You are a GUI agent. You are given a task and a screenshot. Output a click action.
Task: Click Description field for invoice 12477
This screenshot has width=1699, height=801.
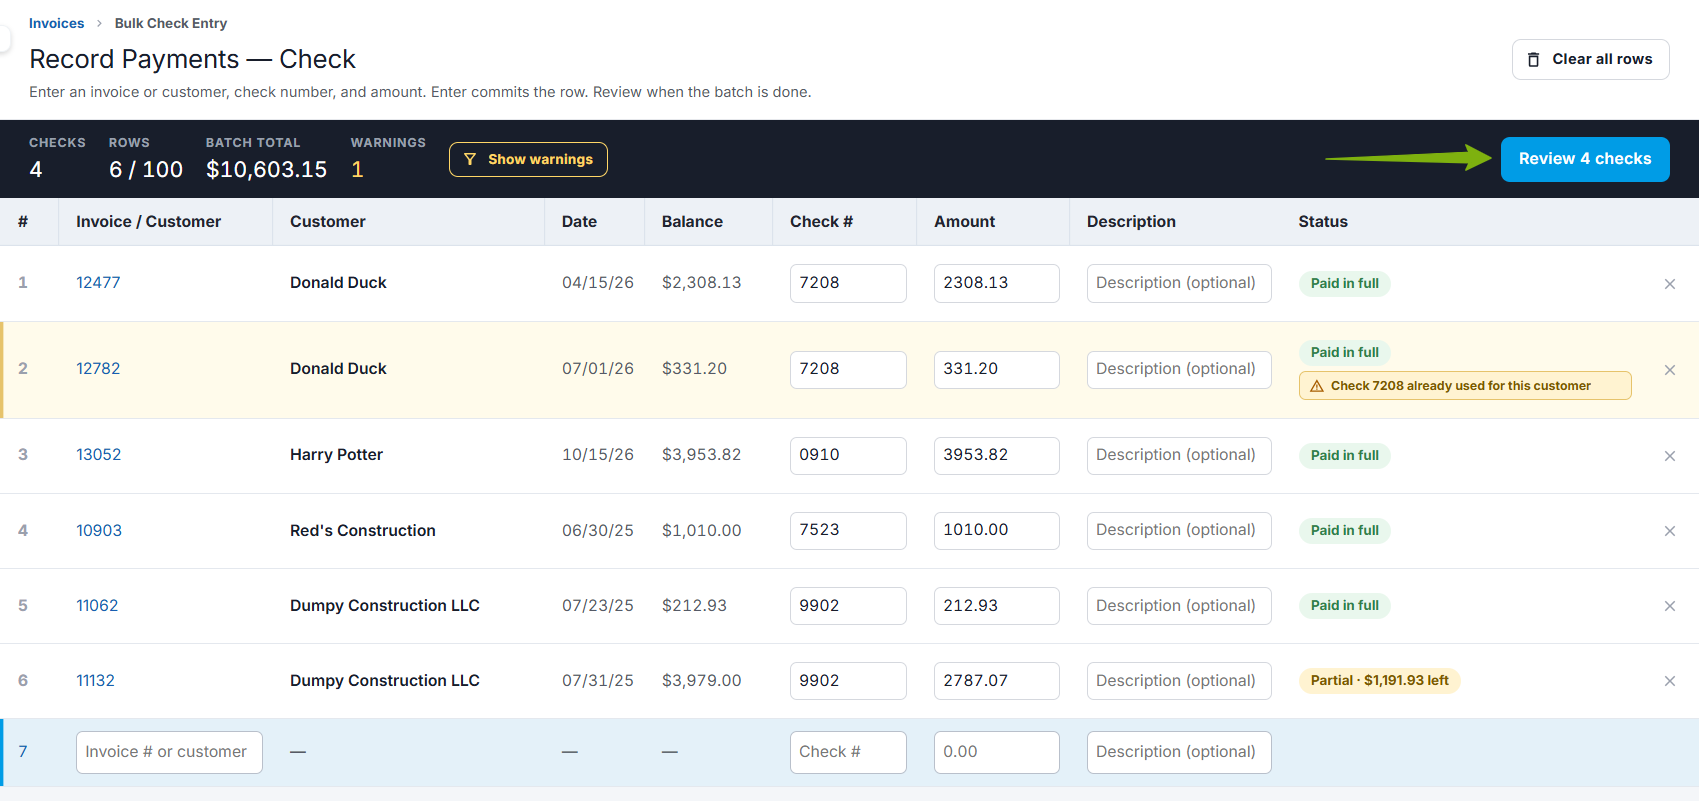[1179, 283]
